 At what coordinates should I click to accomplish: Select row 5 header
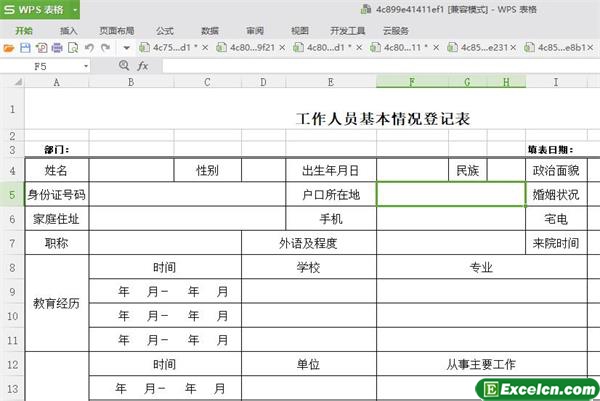tap(12, 194)
